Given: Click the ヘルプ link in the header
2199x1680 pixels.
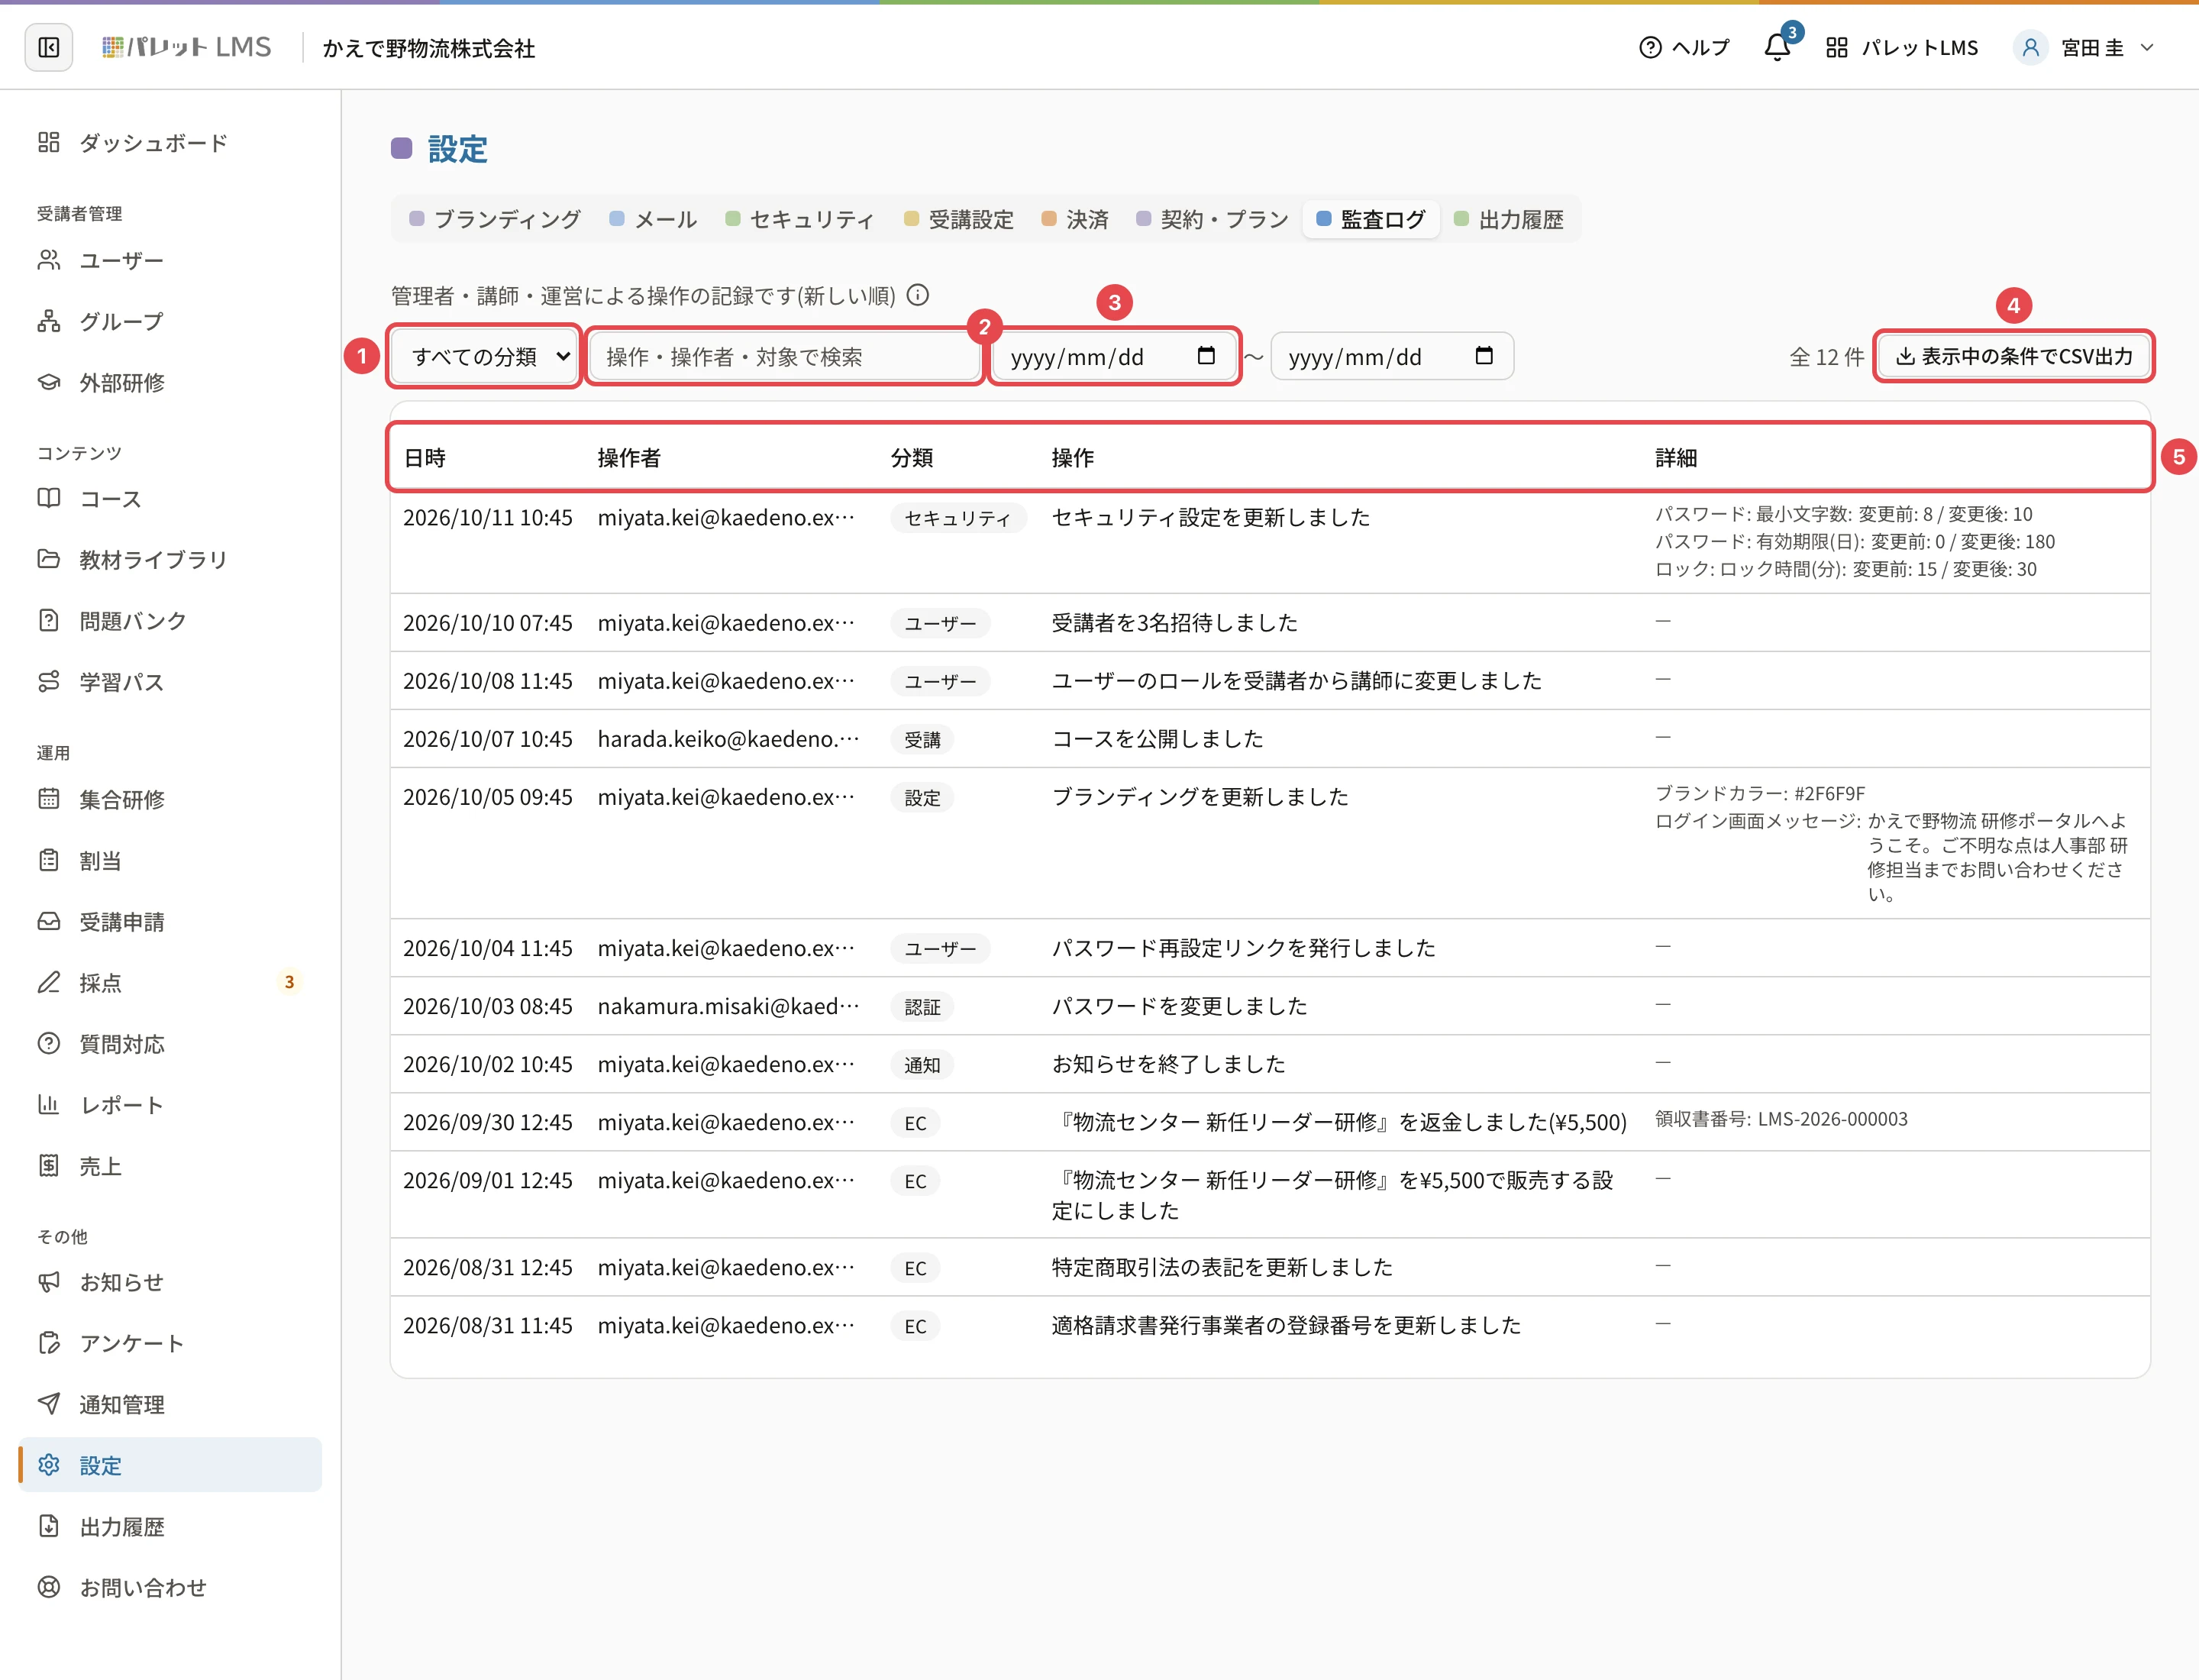Looking at the screenshot, I should click(x=1685, y=47).
